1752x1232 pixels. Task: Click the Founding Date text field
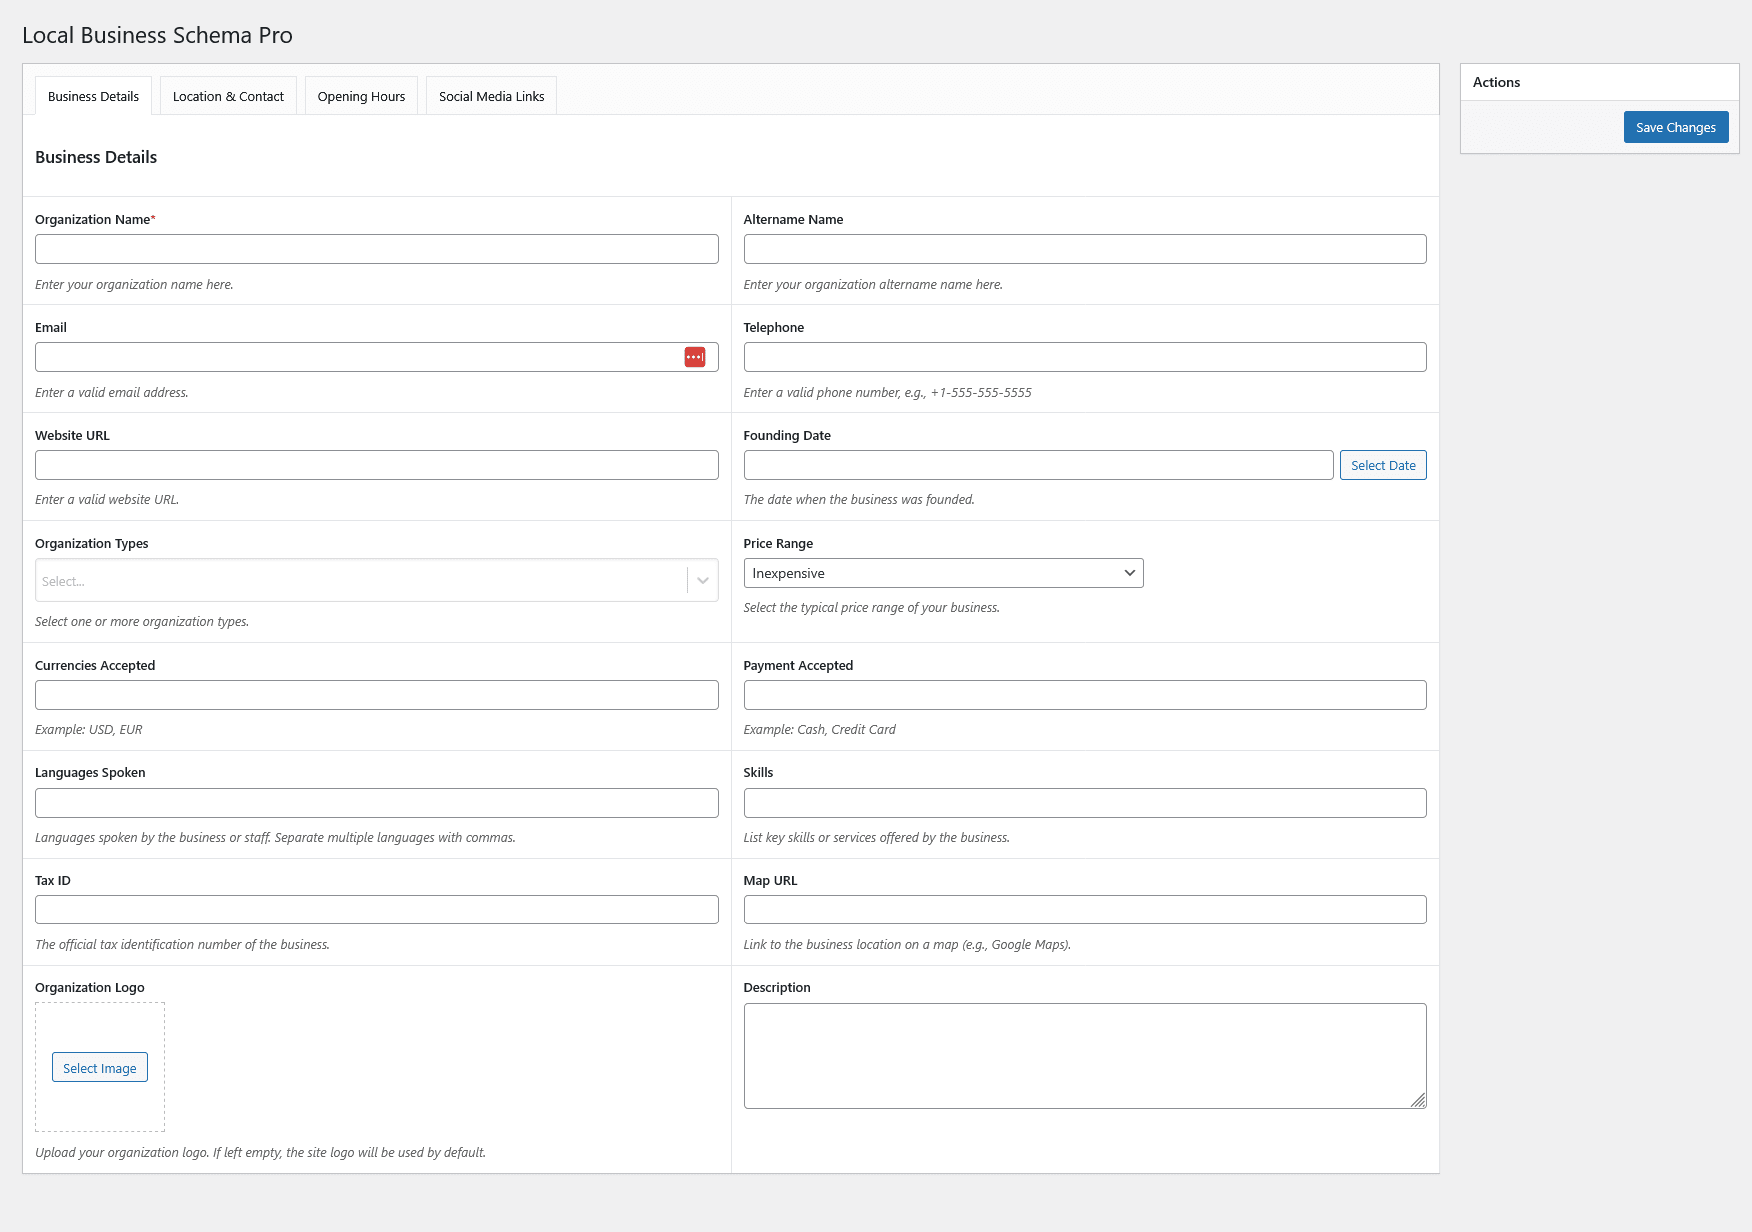[1038, 465]
